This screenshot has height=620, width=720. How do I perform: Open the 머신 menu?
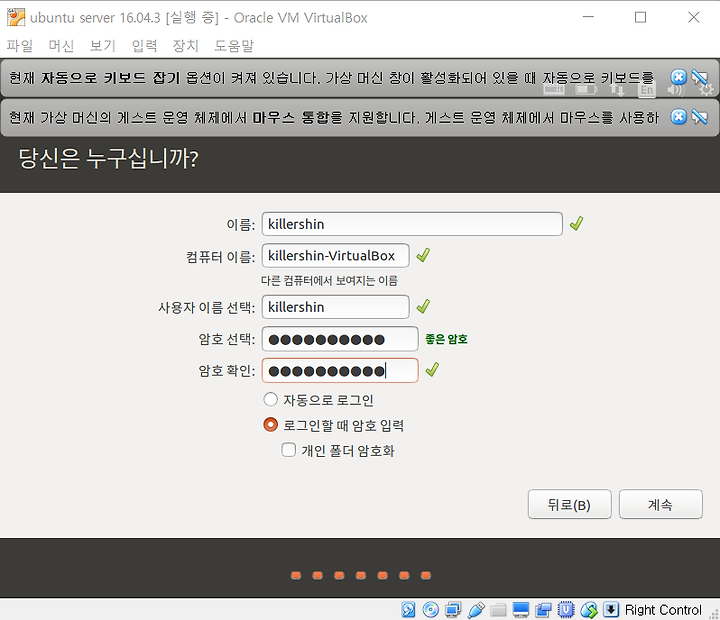61,45
